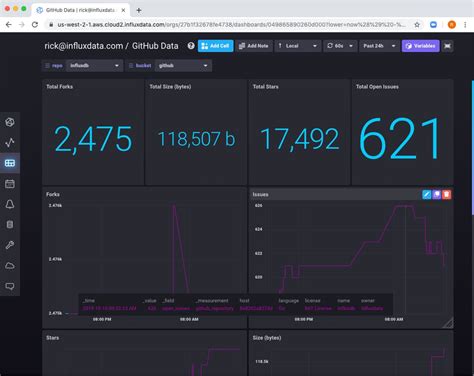The width and height of the screenshot is (474, 376).
Task: Click the cloud icon in sidebar
Action: pos(10,266)
